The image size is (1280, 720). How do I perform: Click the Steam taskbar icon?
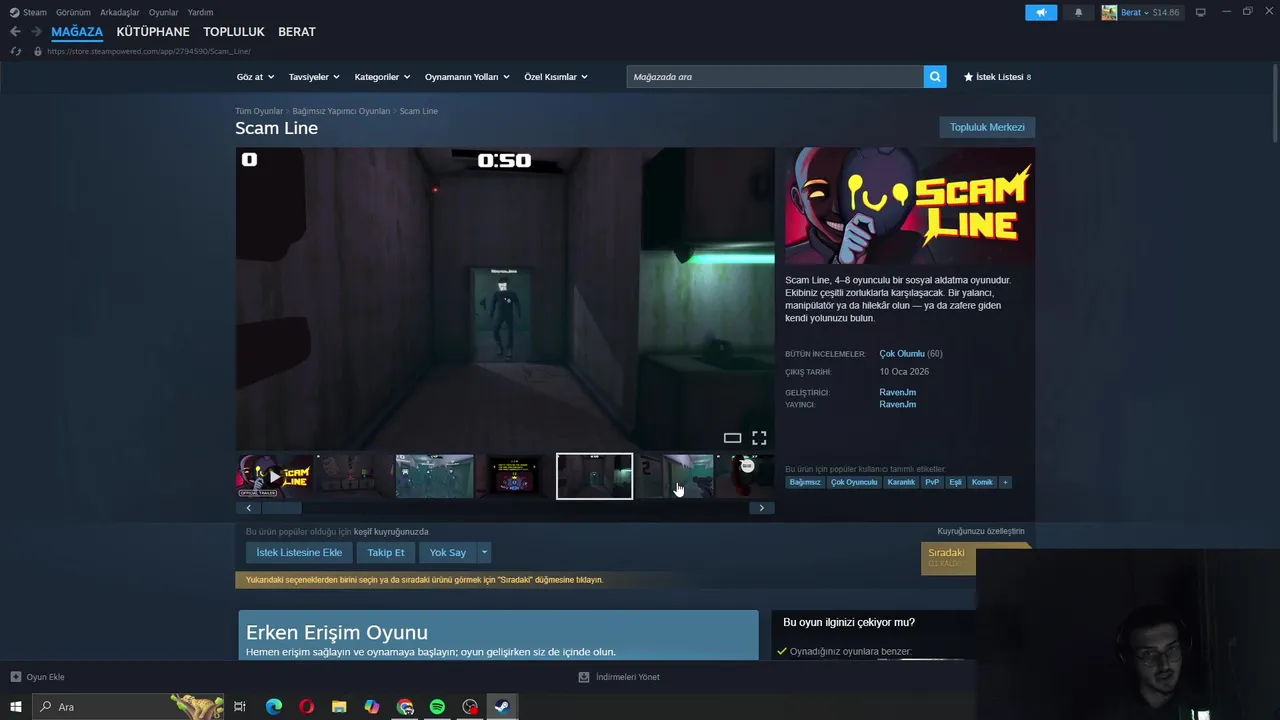pyautogui.click(x=502, y=707)
